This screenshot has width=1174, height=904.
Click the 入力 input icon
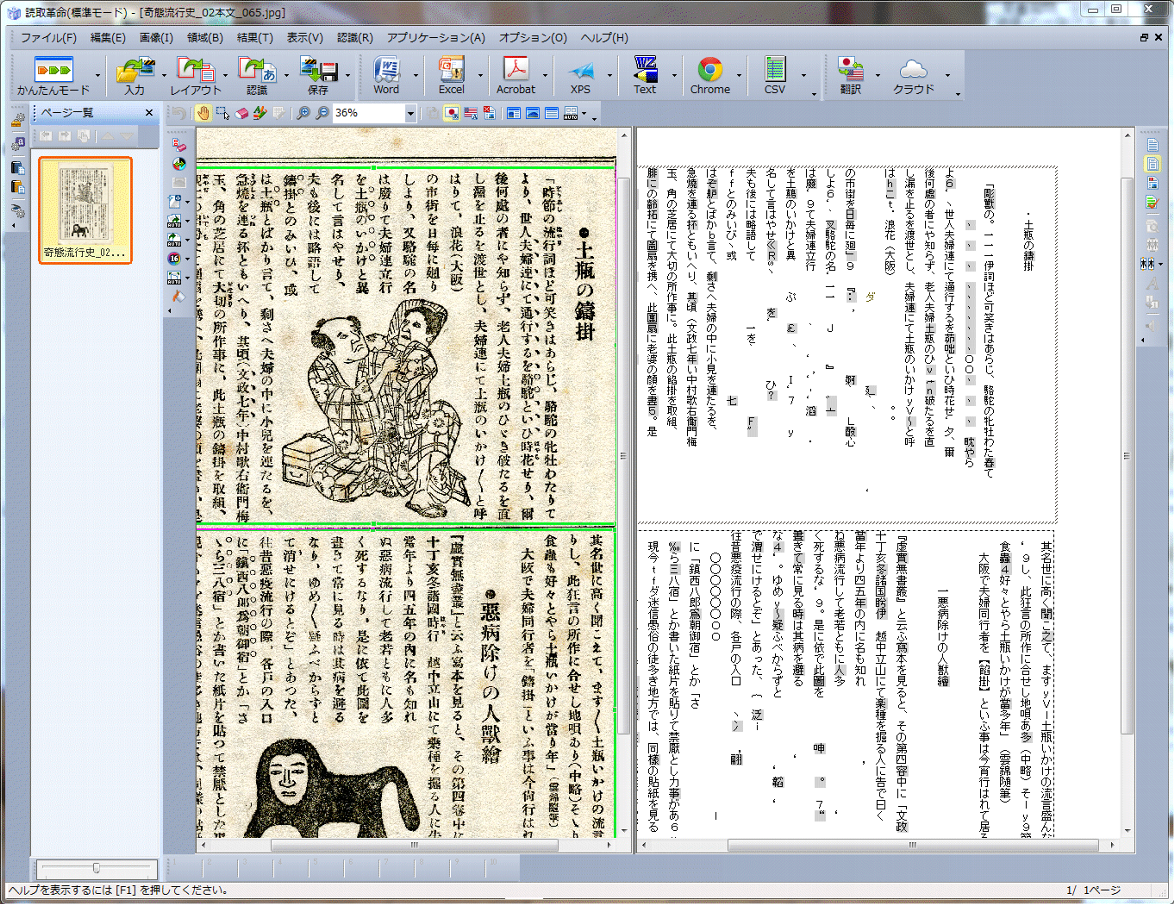click(x=135, y=76)
